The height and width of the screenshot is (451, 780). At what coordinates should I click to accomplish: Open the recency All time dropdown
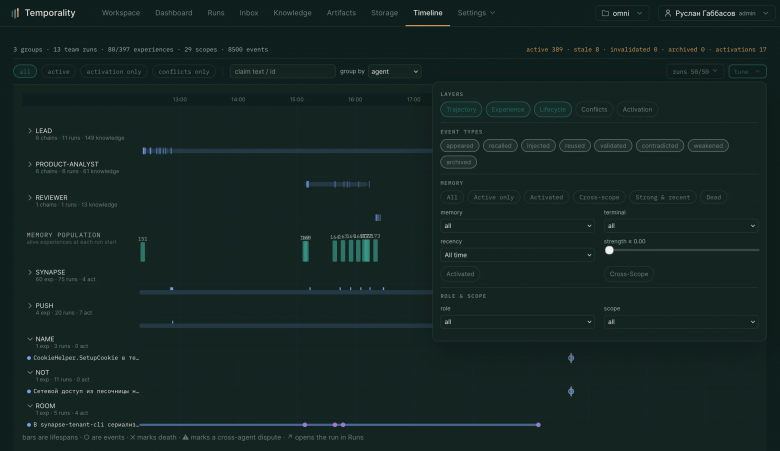[517, 255]
